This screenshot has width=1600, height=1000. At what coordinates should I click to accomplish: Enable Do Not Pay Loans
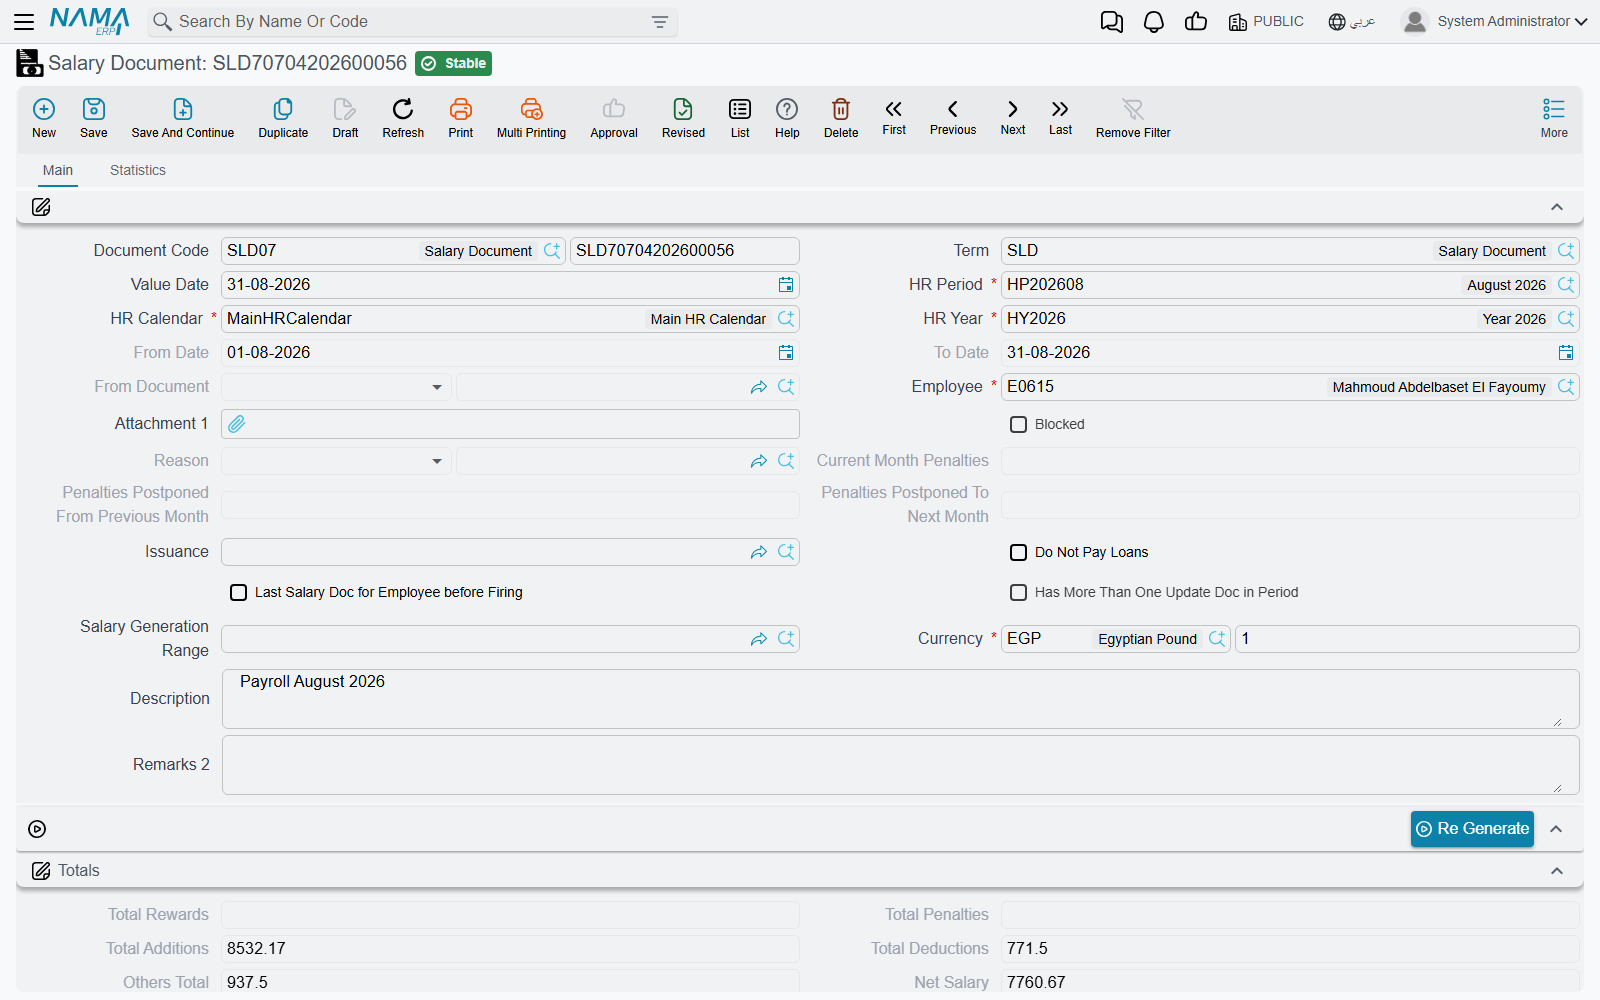(x=1019, y=552)
